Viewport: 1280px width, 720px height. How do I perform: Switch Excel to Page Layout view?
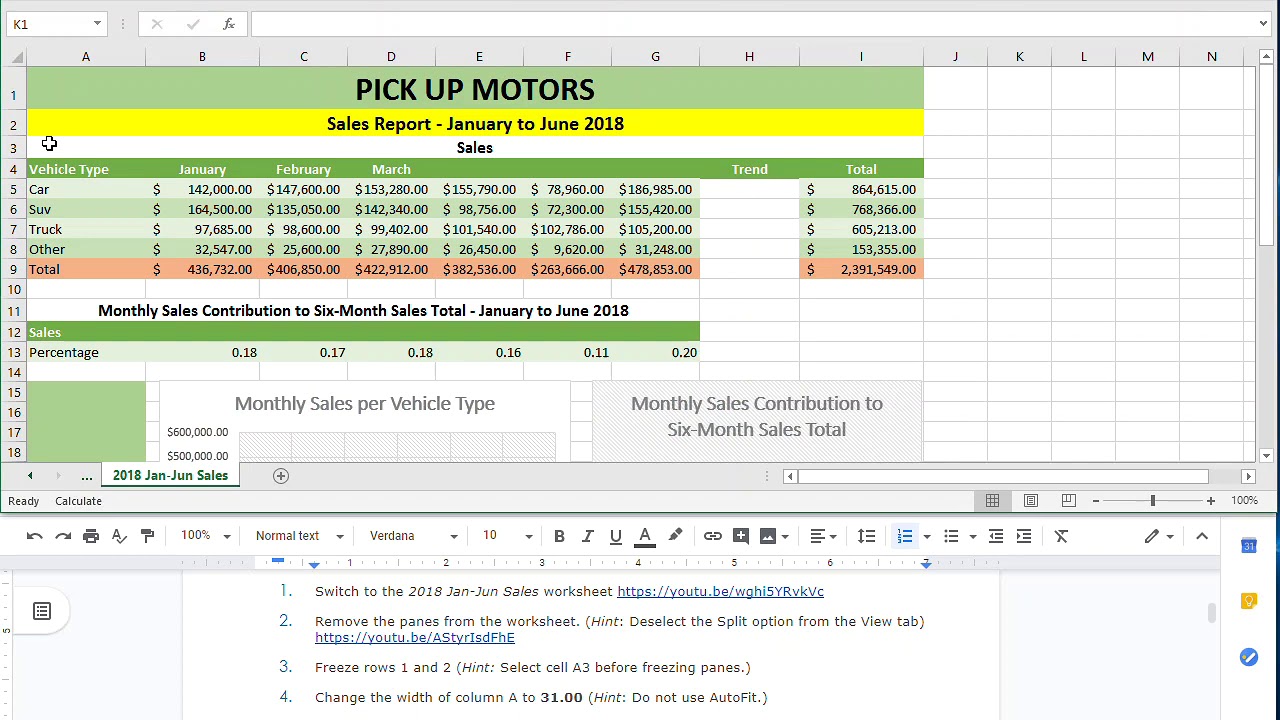point(1031,500)
